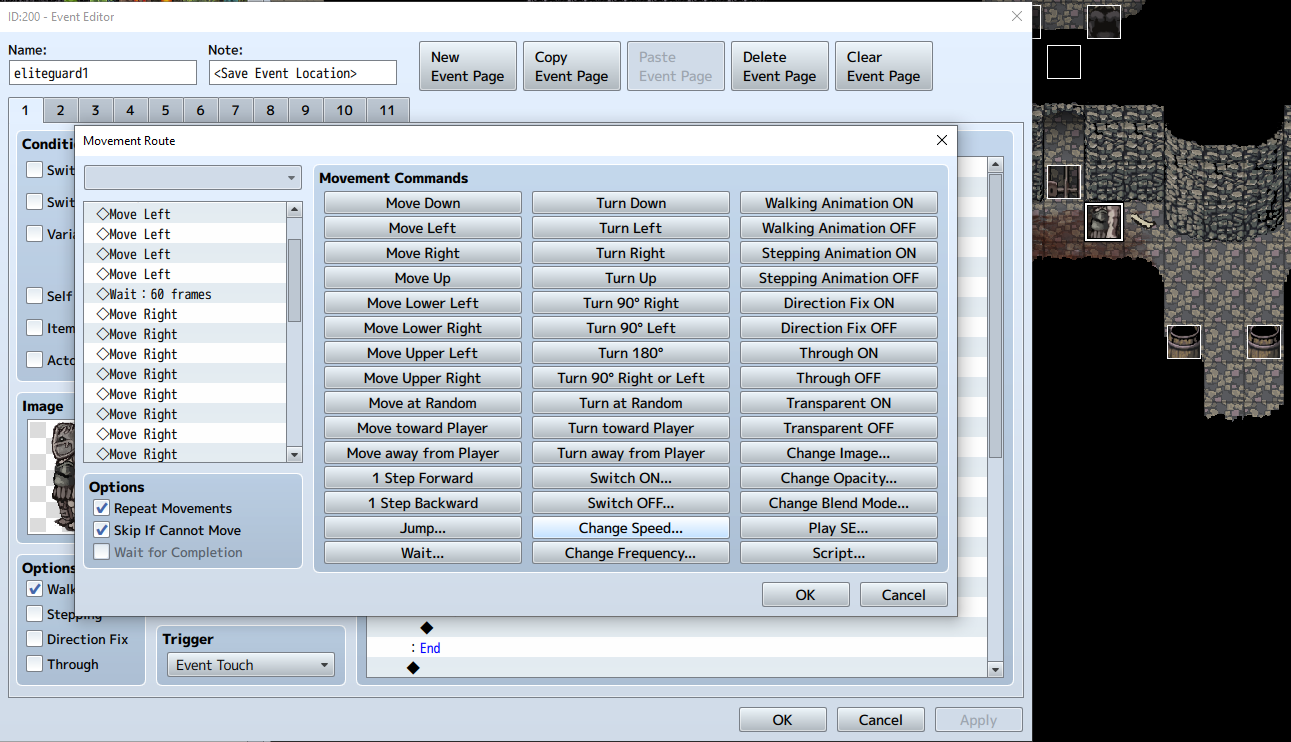Close the Movement Route dialog
Image resolution: width=1291 pixels, height=742 pixels.
coord(941,141)
